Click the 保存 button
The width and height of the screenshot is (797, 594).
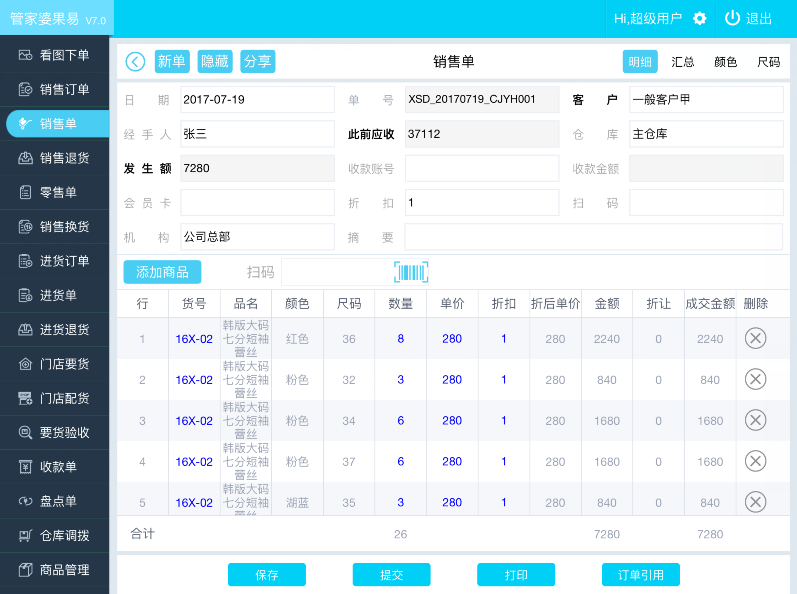[x=267, y=575]
